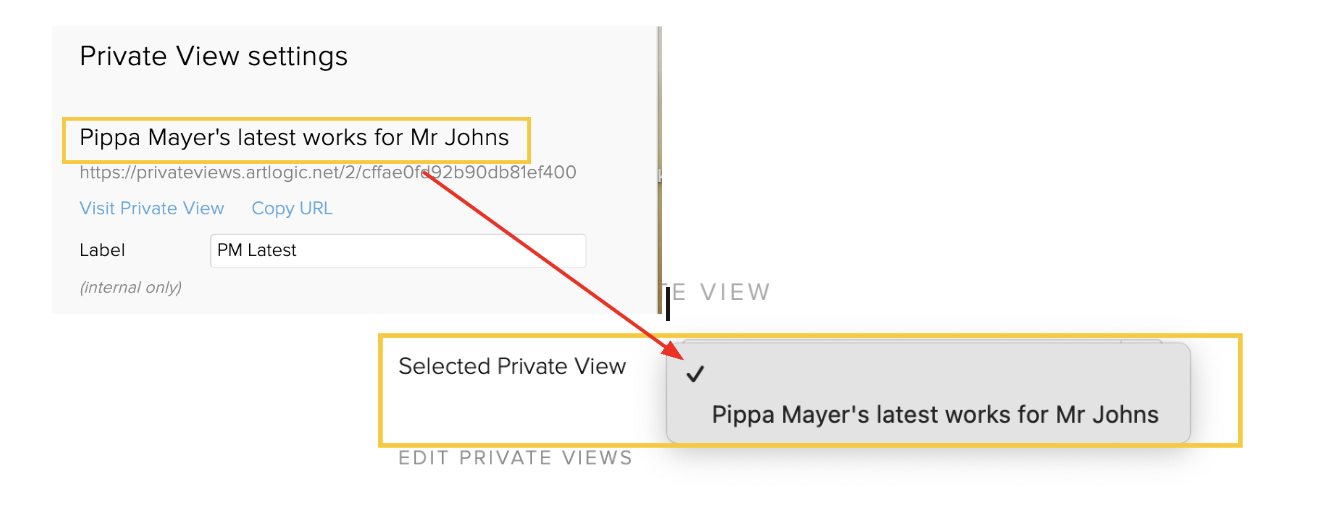Viewport: 1330px width, 508px height.
Task: Choose Pippa Mayer's latest works in the dropdown menu
Action: 934,414
